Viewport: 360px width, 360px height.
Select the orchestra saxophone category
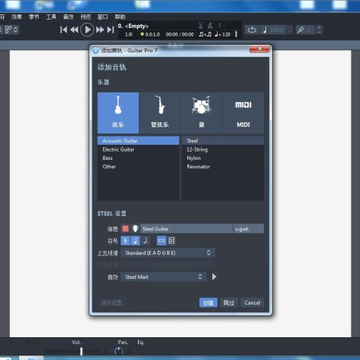[x=160, y=113]
